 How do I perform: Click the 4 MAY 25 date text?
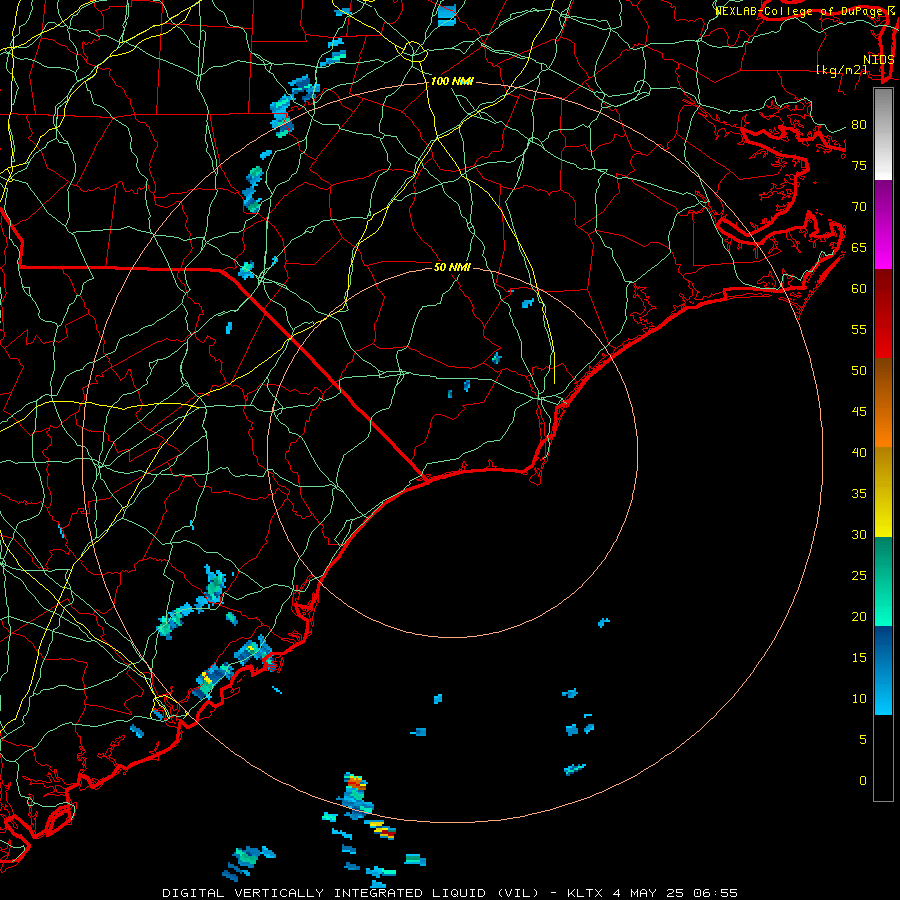point(651,893)
